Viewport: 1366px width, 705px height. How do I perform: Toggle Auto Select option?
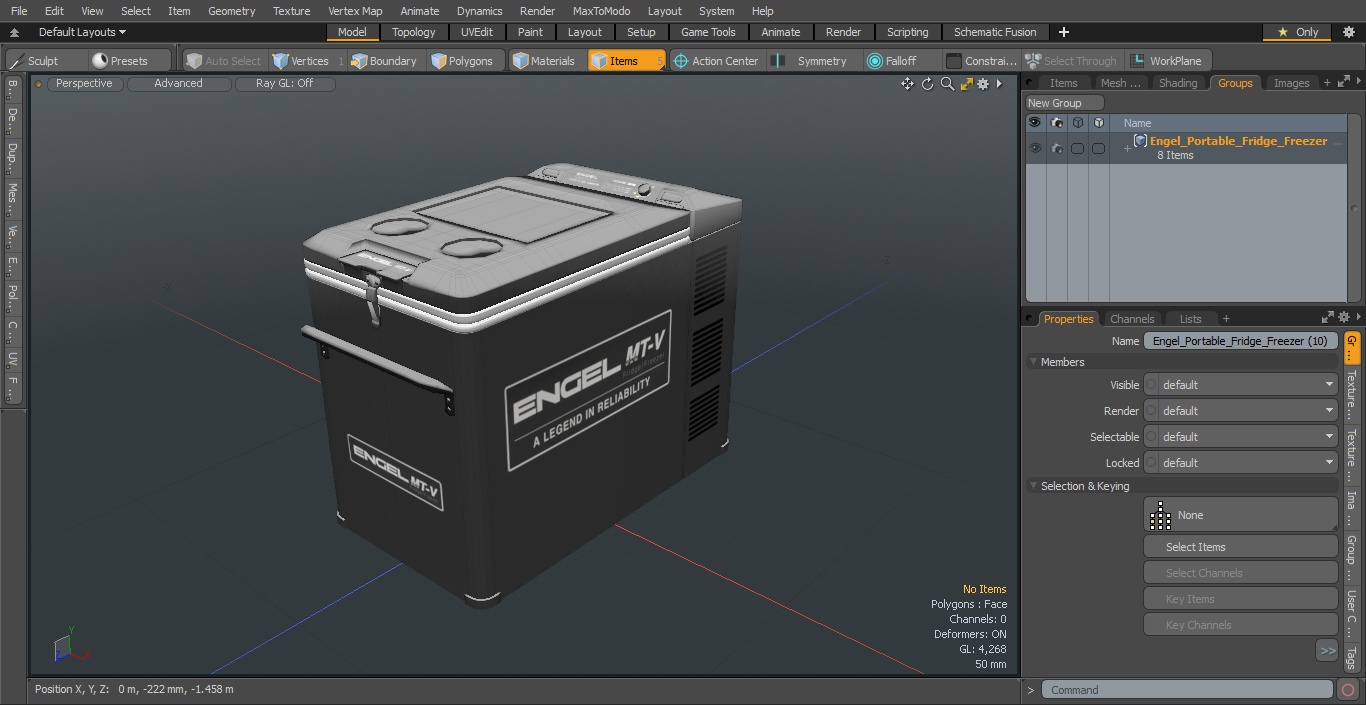[x=224, y=61]
